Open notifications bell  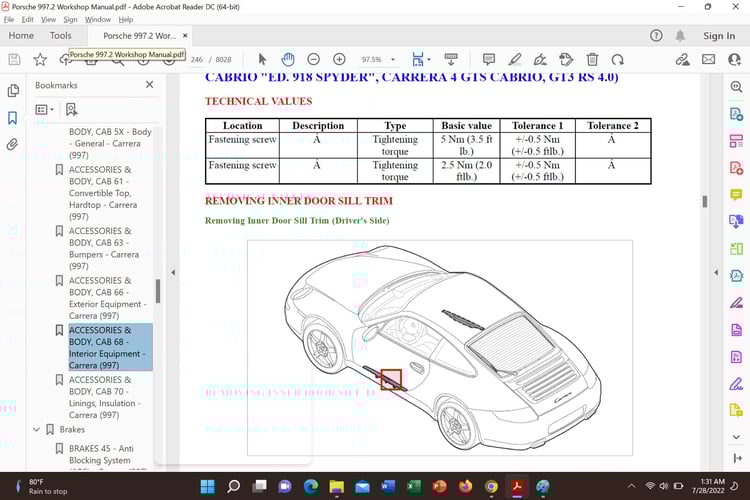coord(680,35)
